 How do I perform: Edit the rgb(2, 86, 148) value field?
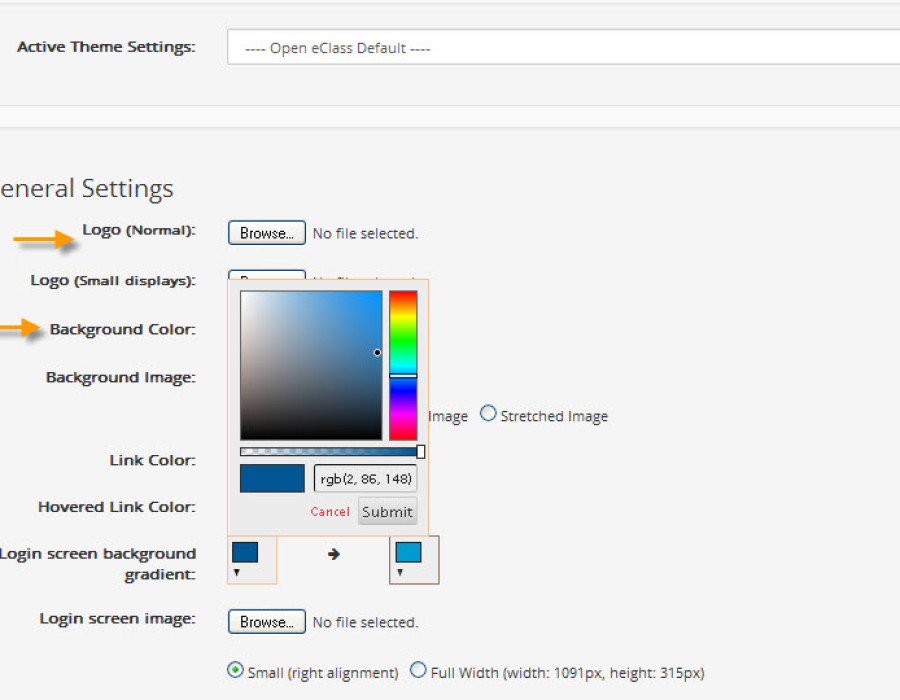coord(366,479)
